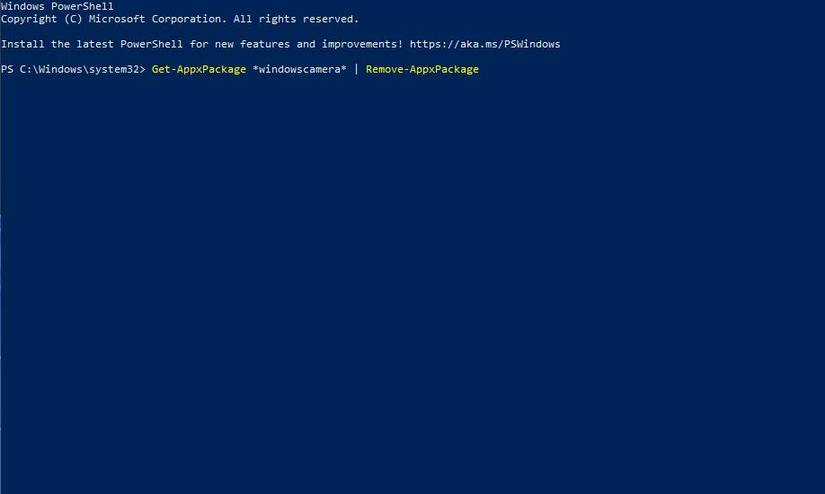Click the > symbol ending the prompt

(142, 69)
